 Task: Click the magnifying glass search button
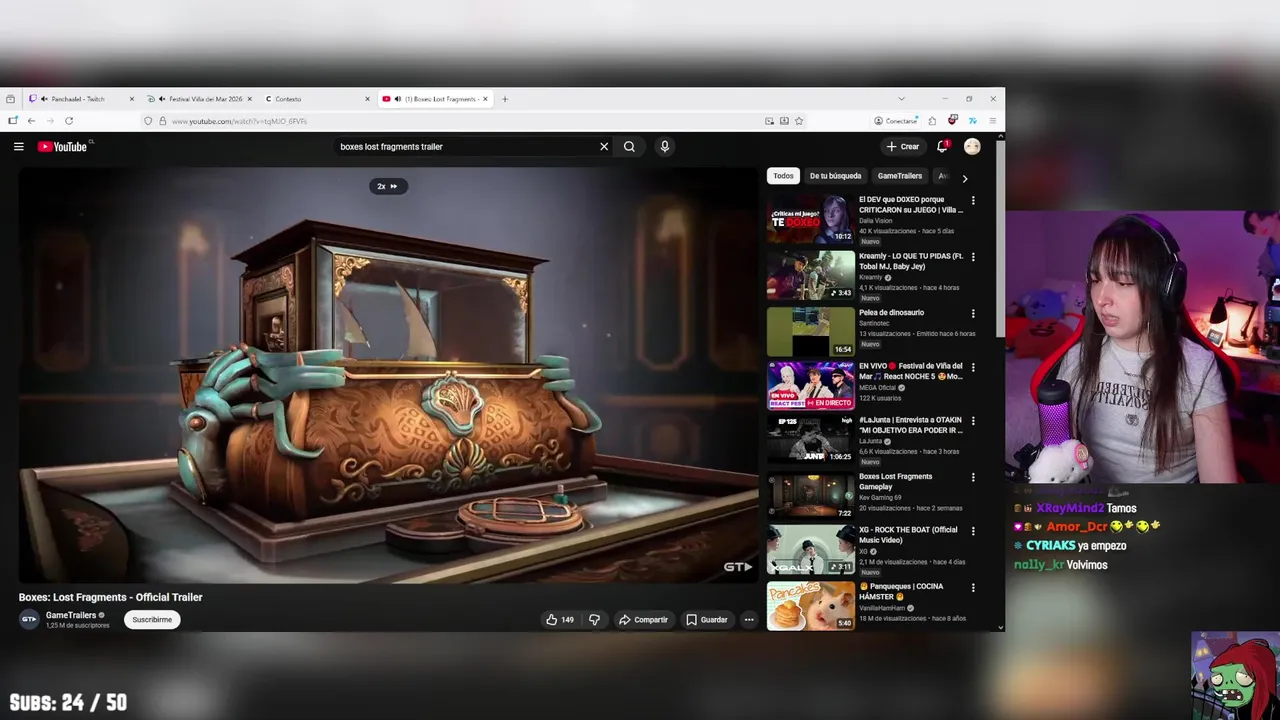coord(629,146)
